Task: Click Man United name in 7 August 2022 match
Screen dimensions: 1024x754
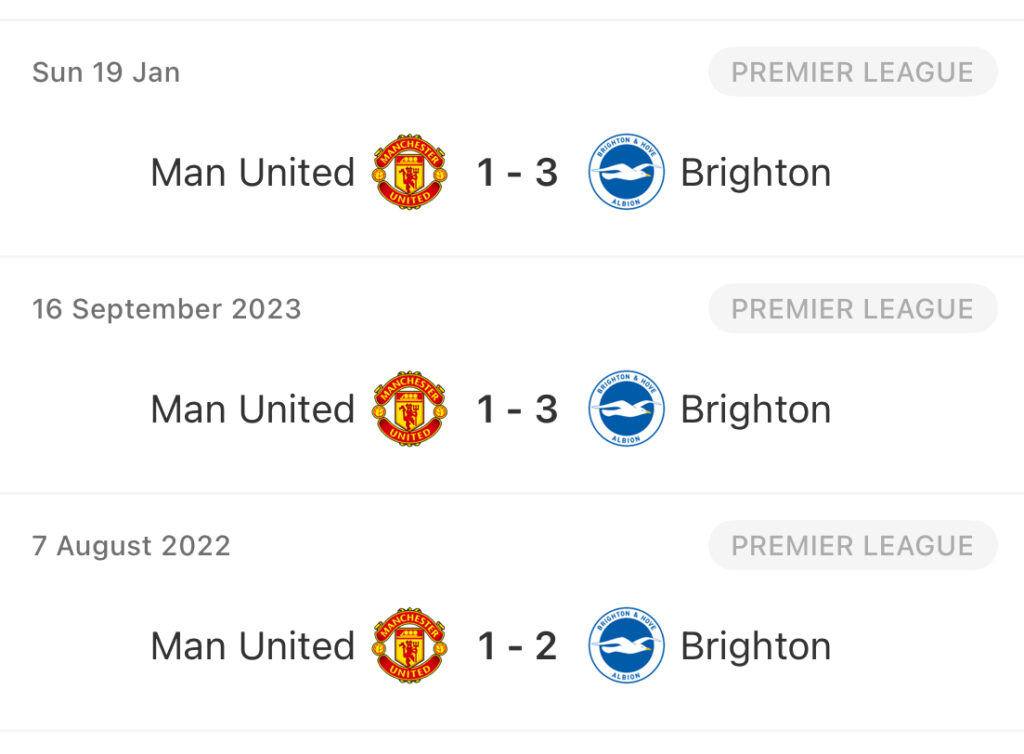Action: (253, 646)
